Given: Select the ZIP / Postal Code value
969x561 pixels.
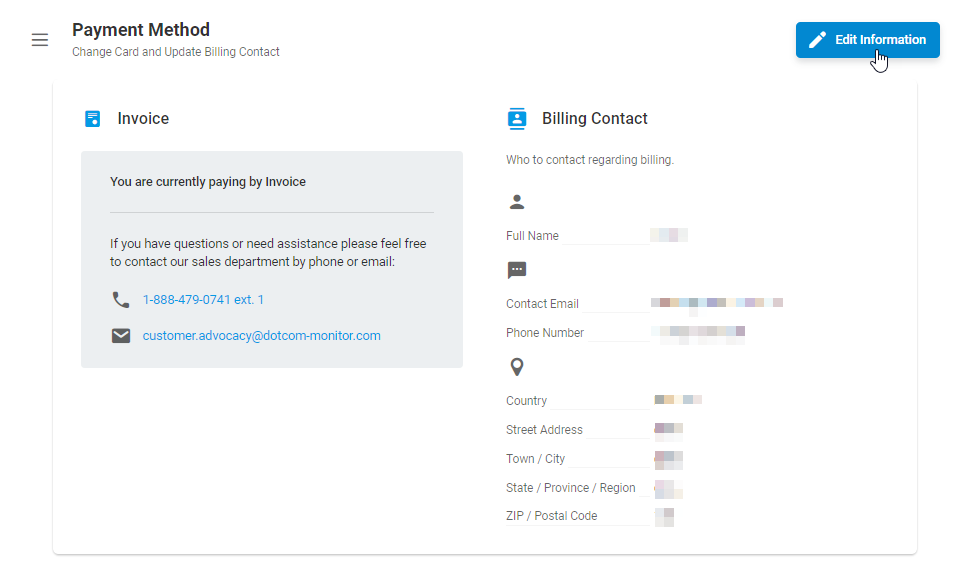Looking at the screenshot, I should [x=664, y=515].
